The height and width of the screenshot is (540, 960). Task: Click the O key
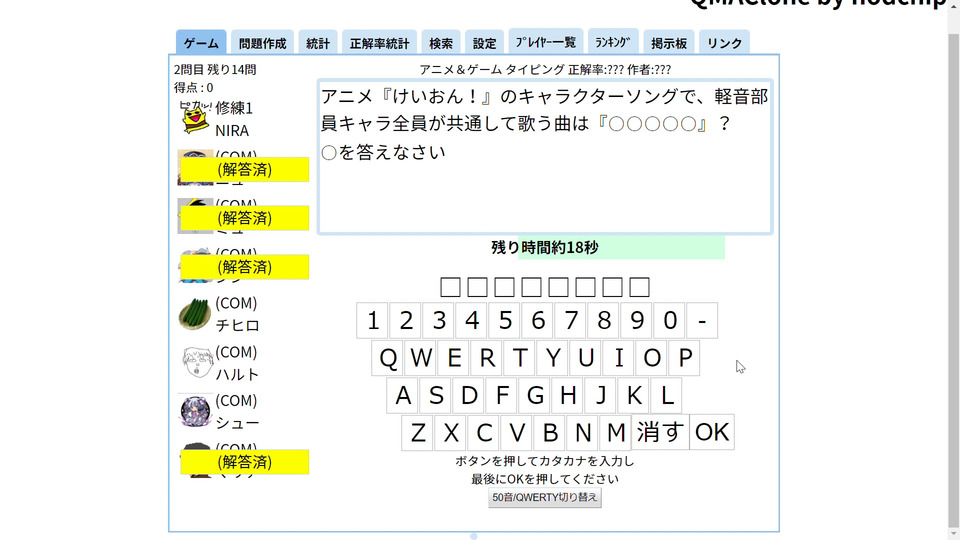(653, 358)
